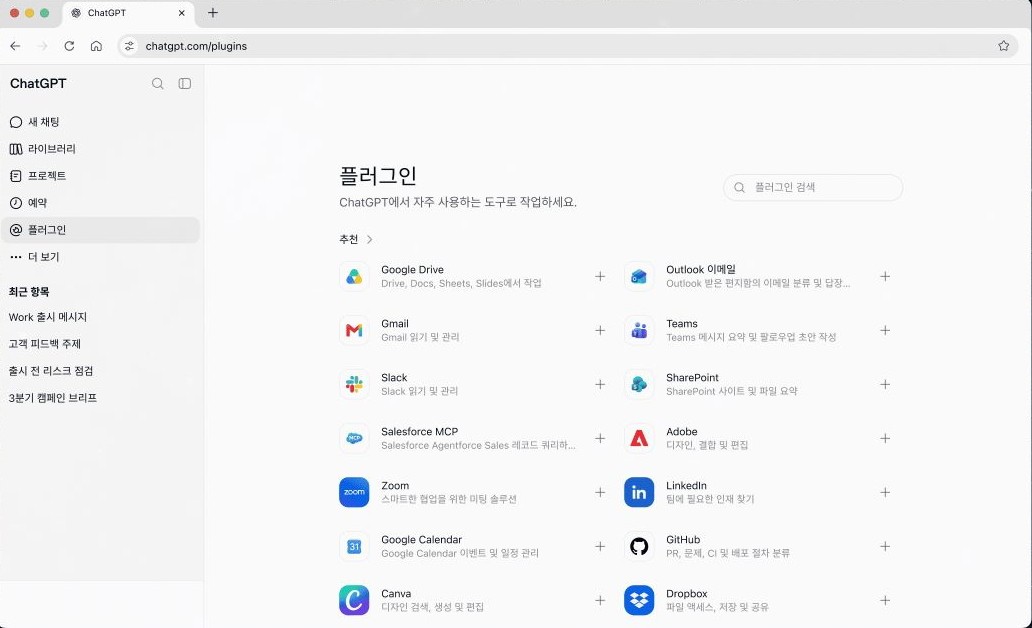
Task: Add the Dropbox plugin with plus
Action: pyautogui.click(x=885, y=600)
